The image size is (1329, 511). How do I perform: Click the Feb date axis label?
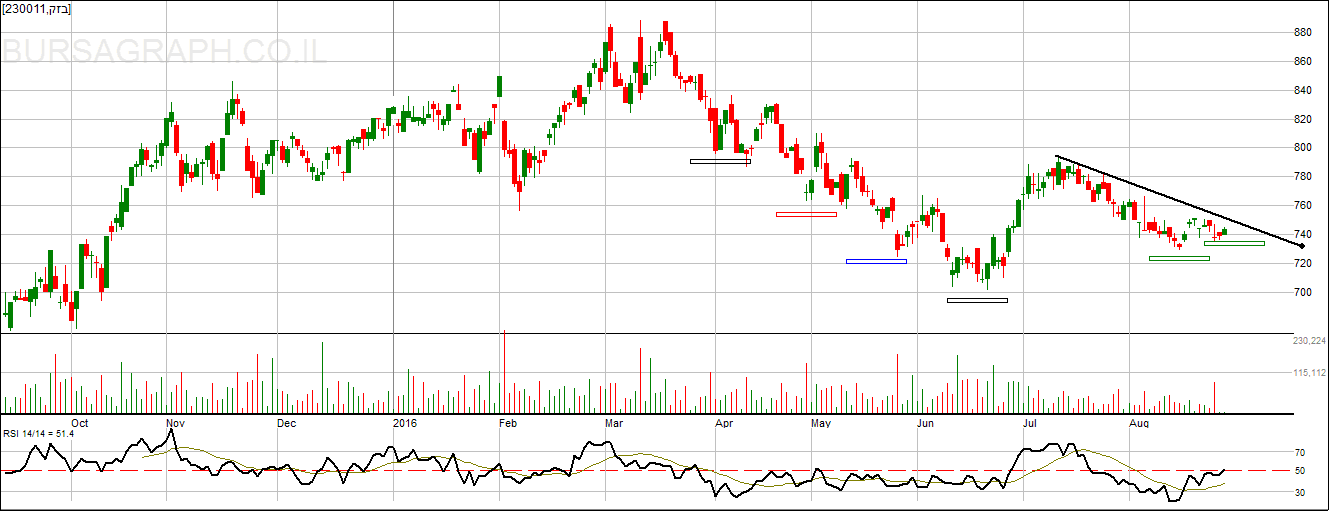(508, 423)
